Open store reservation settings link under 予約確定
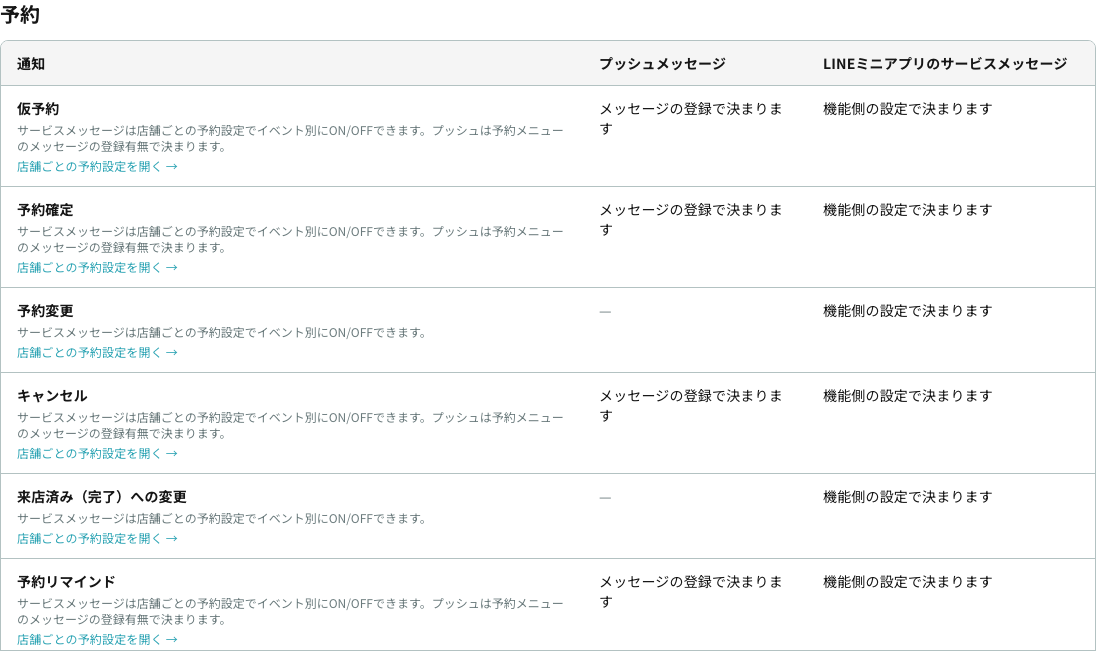 coord(97,267)
